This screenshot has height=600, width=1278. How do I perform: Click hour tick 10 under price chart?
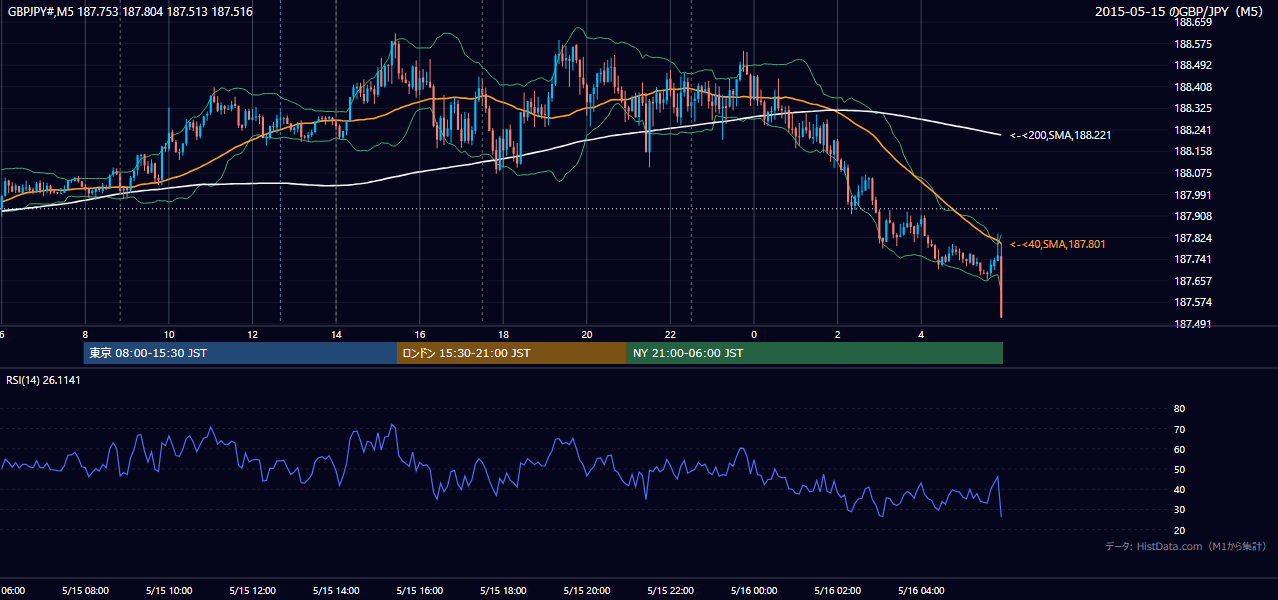point(169,335)
